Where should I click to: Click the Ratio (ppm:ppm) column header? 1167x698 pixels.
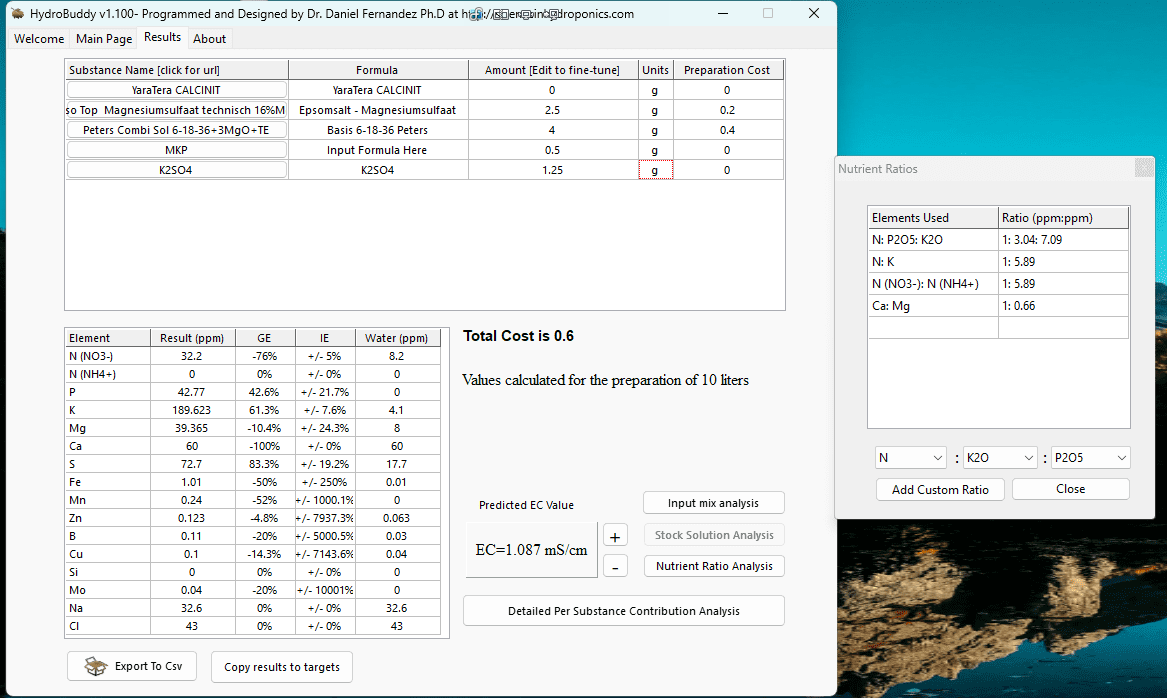pos(1064,218)
